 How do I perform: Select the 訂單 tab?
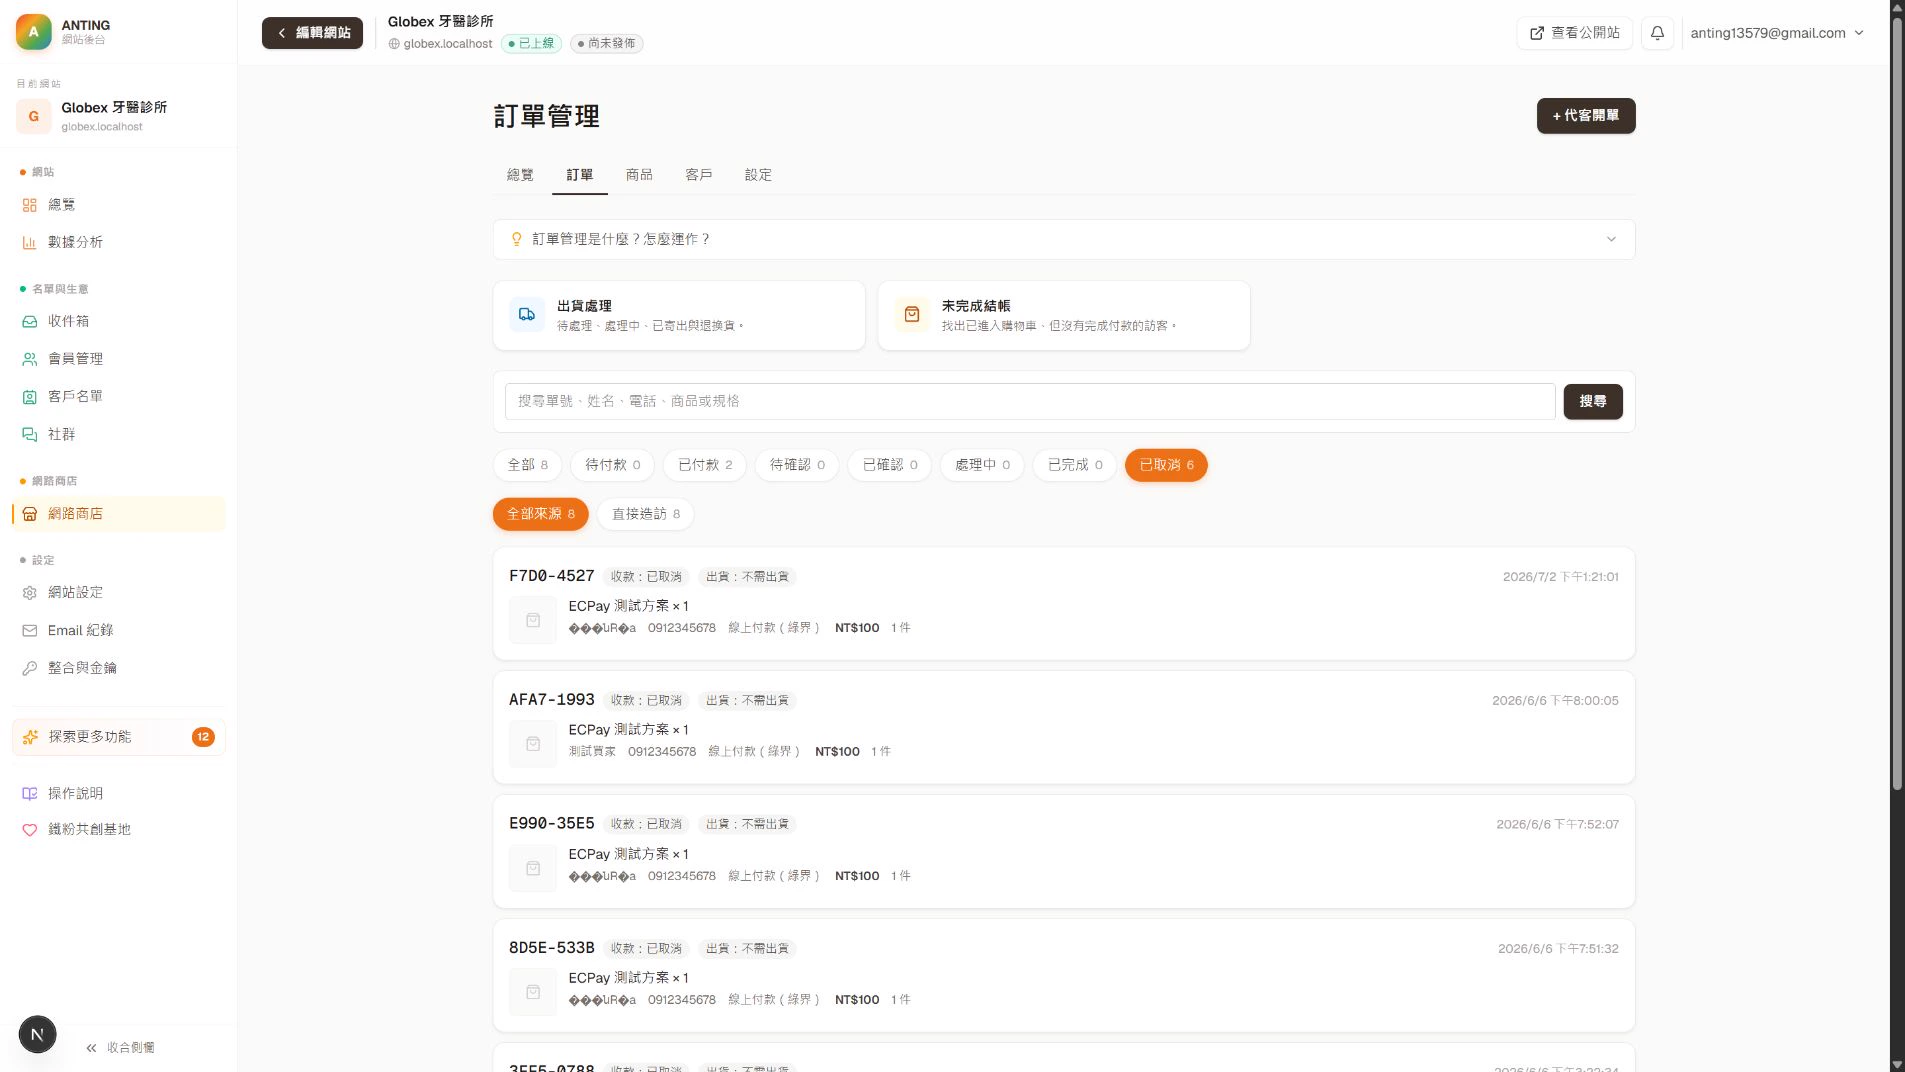click(x=580, y=175)
